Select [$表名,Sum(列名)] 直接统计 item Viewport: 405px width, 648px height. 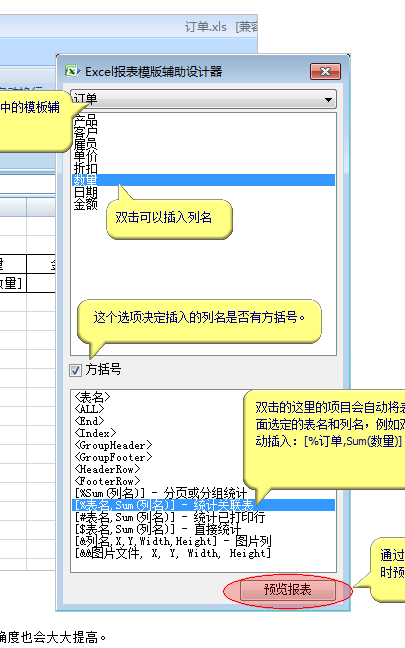(x=157, y=529)
